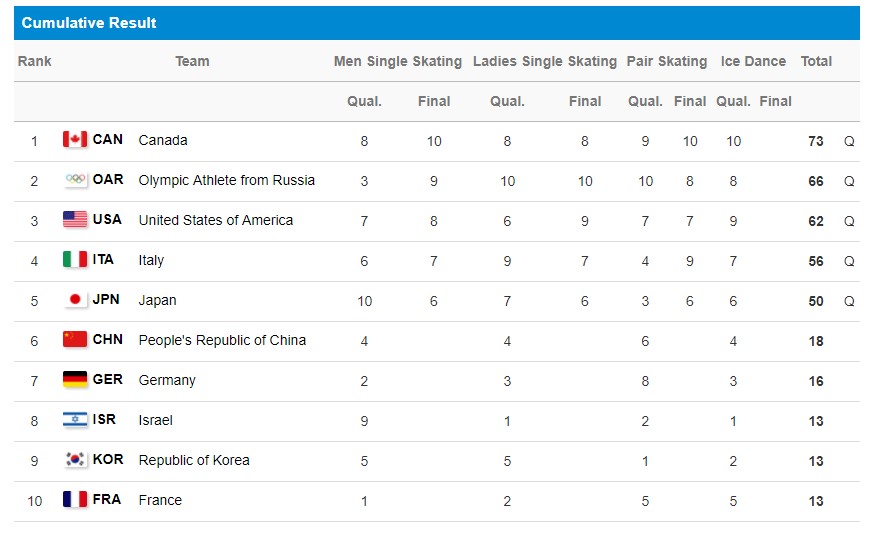Image resolution: width=873 pixels, height=542 pixels.
Task: Select the United States flag icon
Action: (75, 219)
